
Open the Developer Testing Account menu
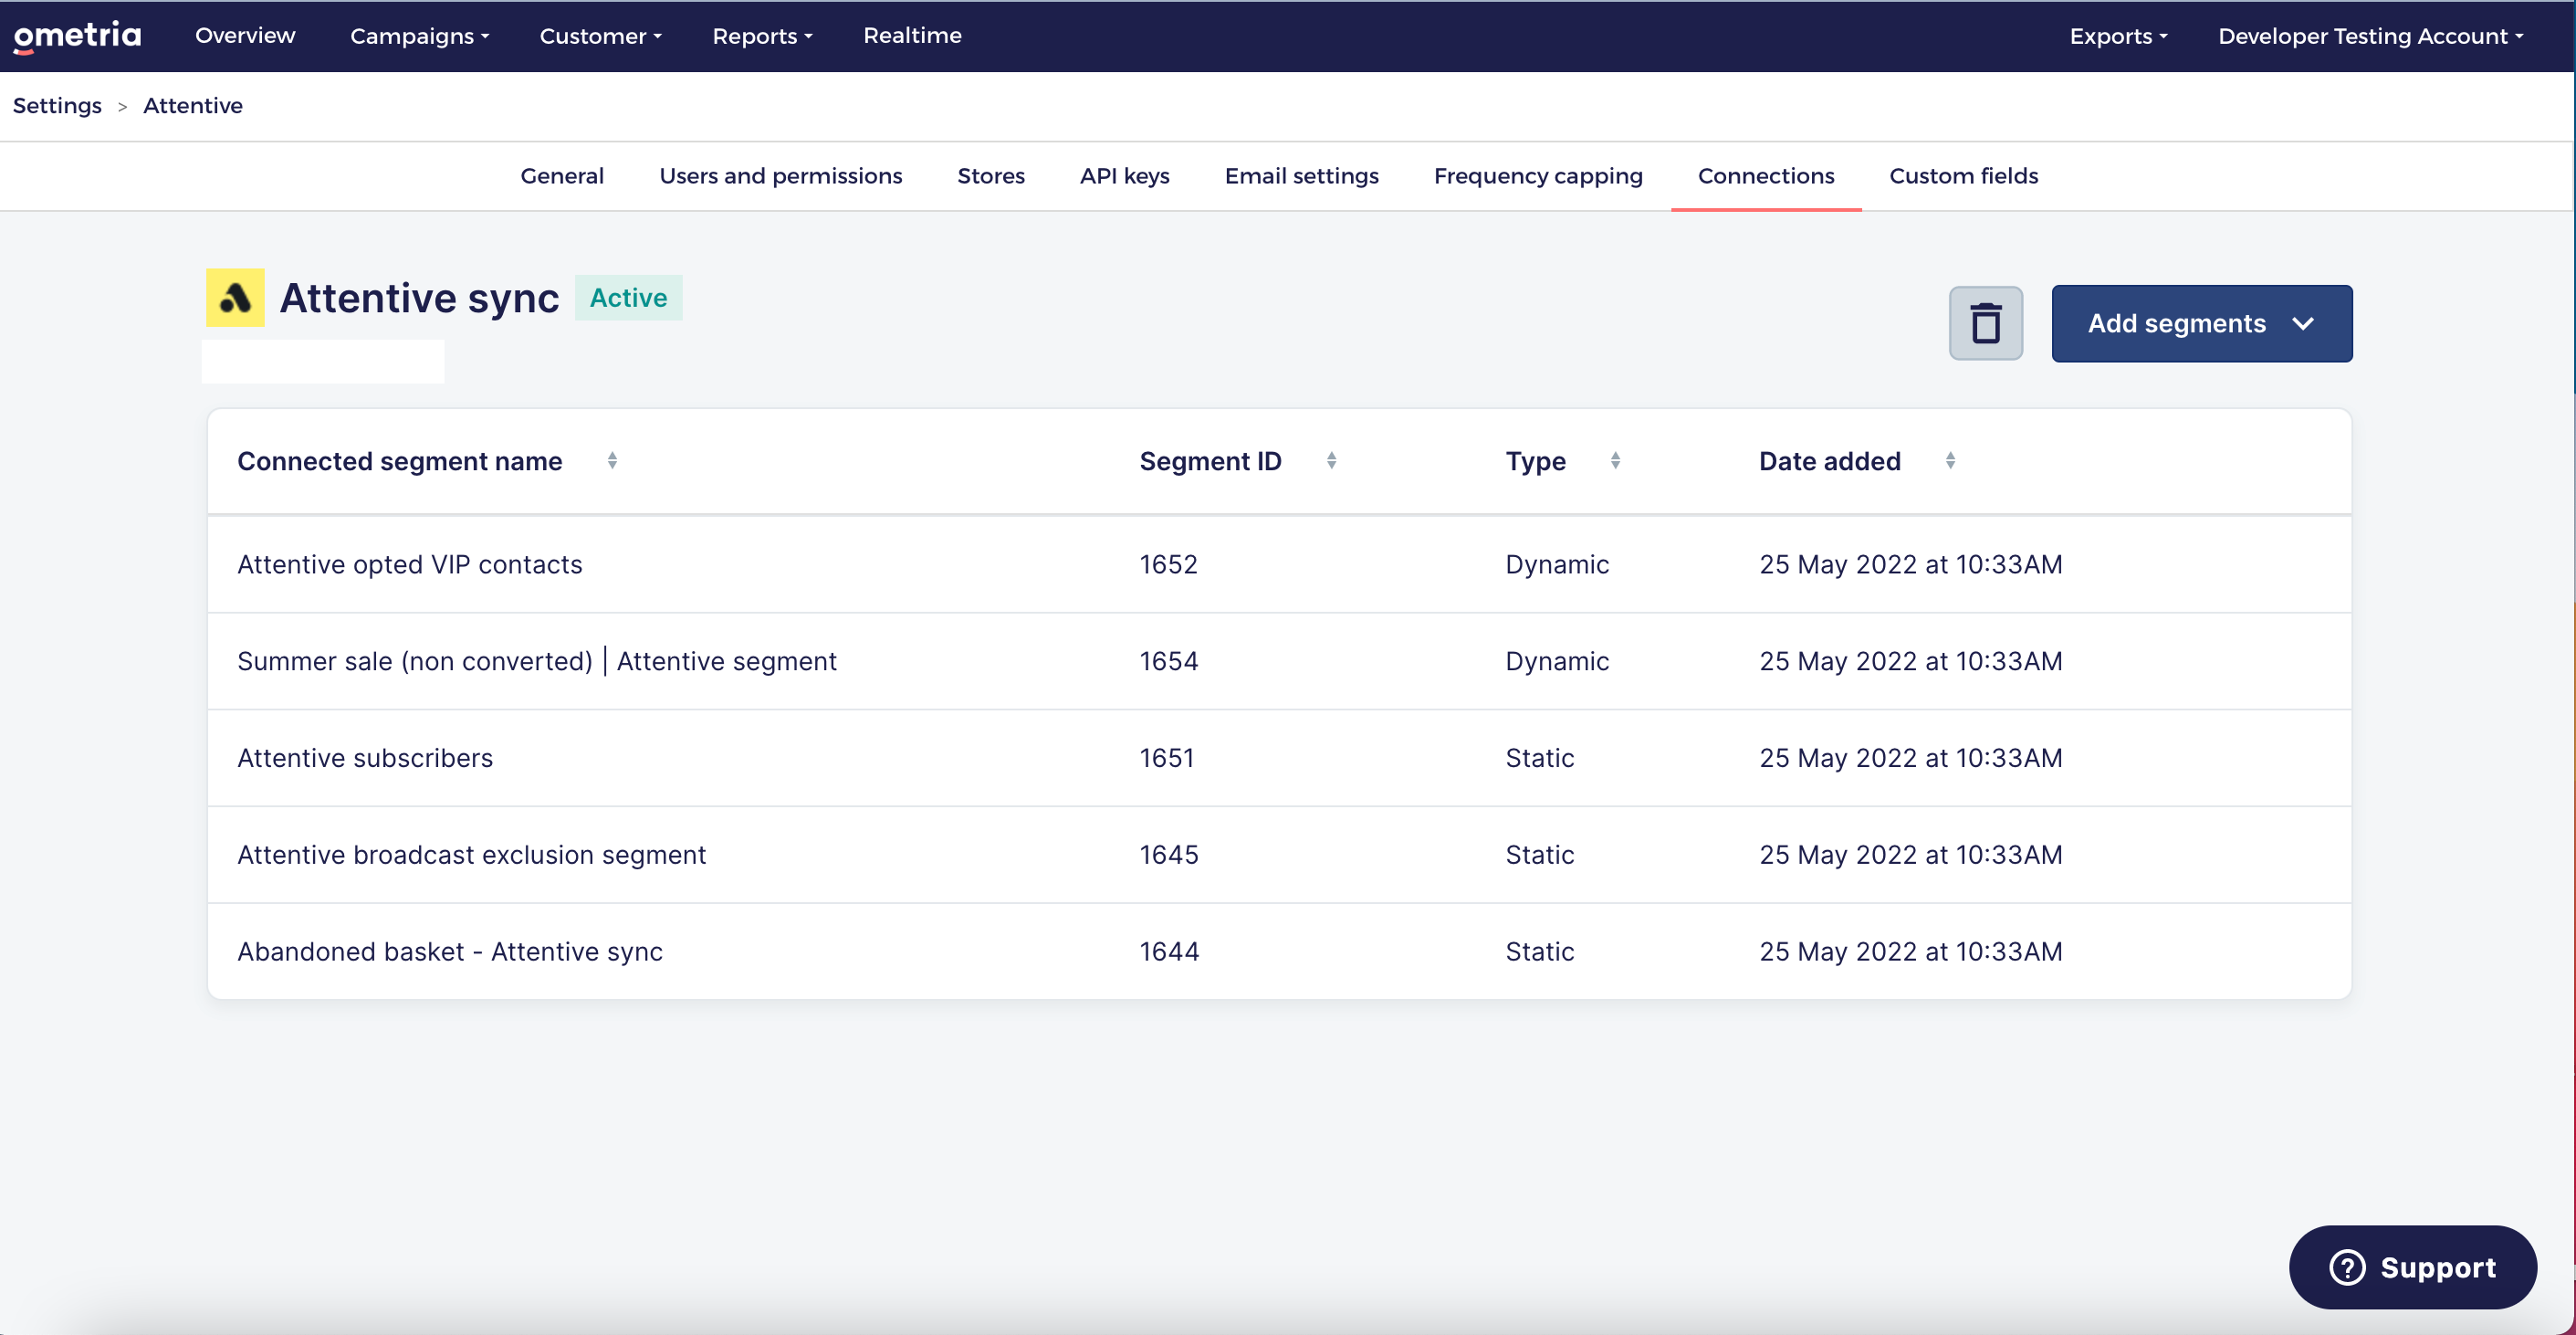click(2370, 36)
